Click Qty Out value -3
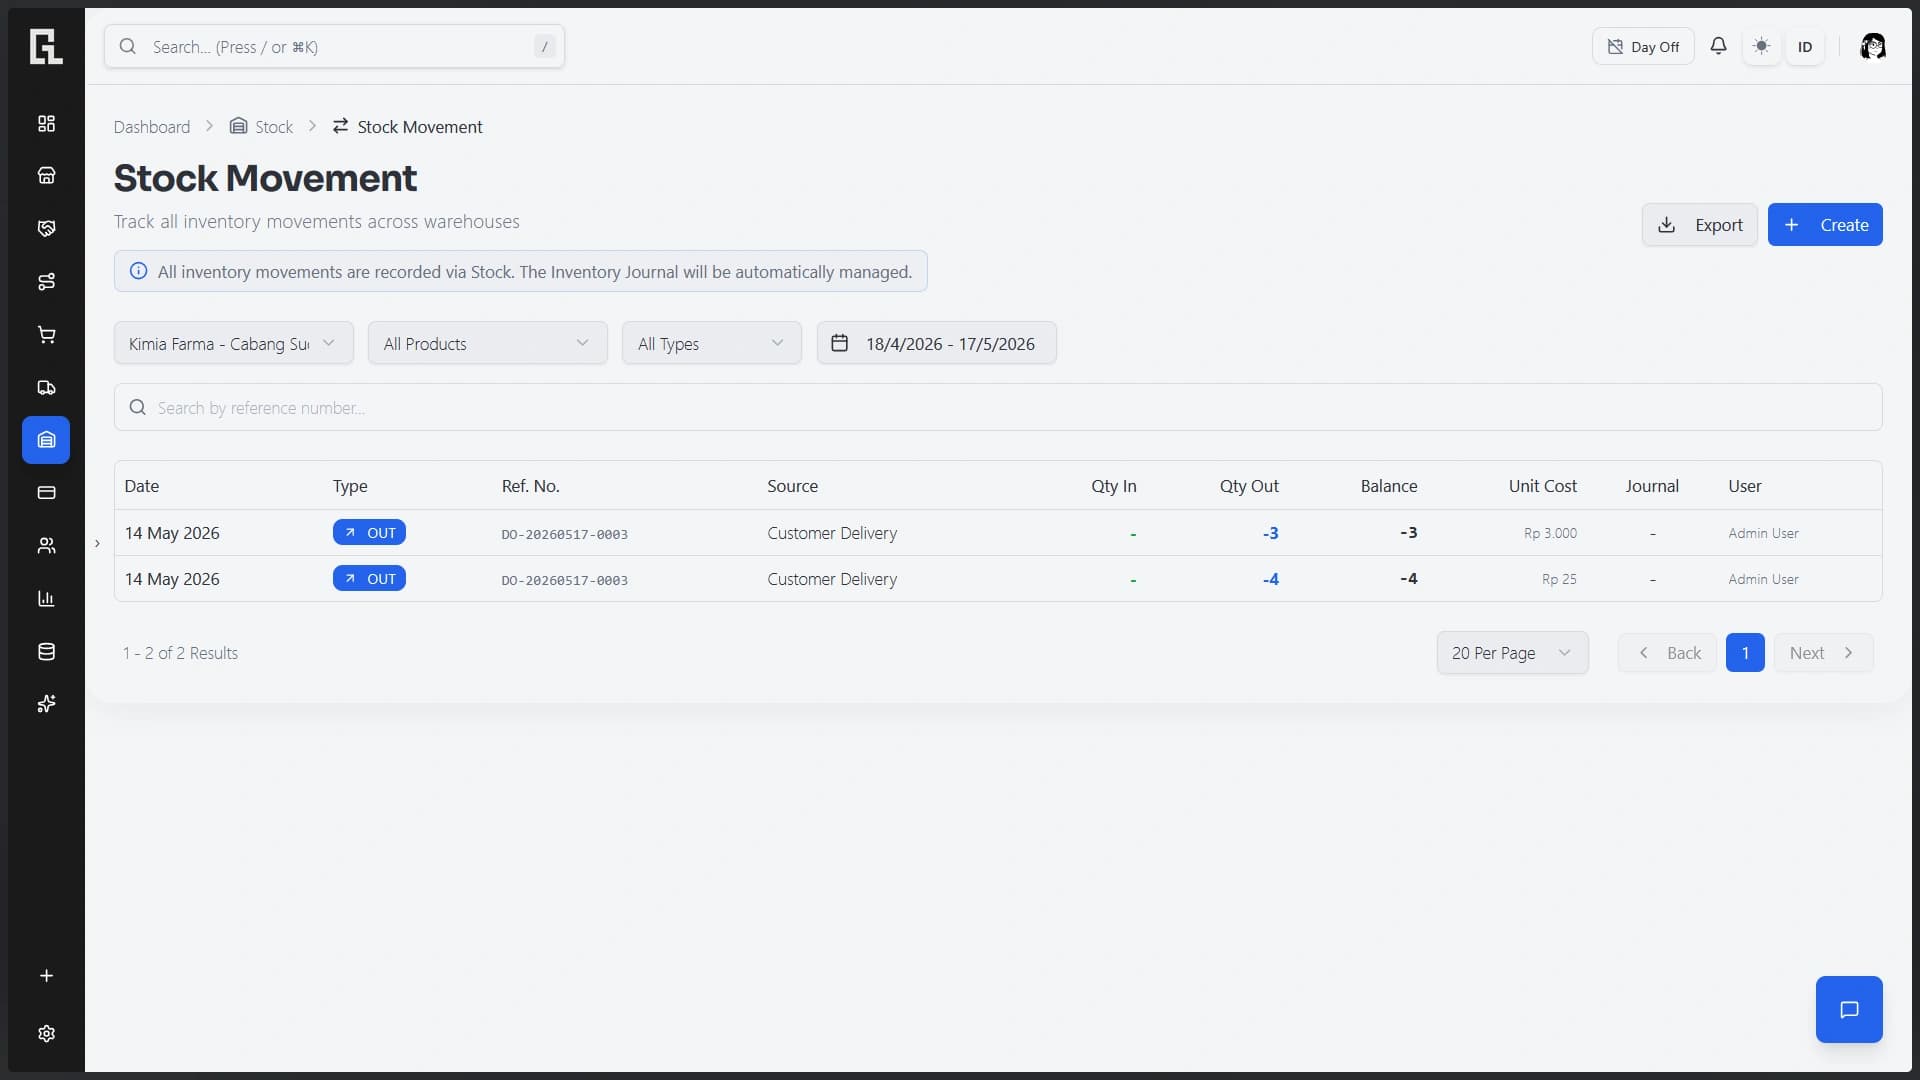 (1270, 533)
